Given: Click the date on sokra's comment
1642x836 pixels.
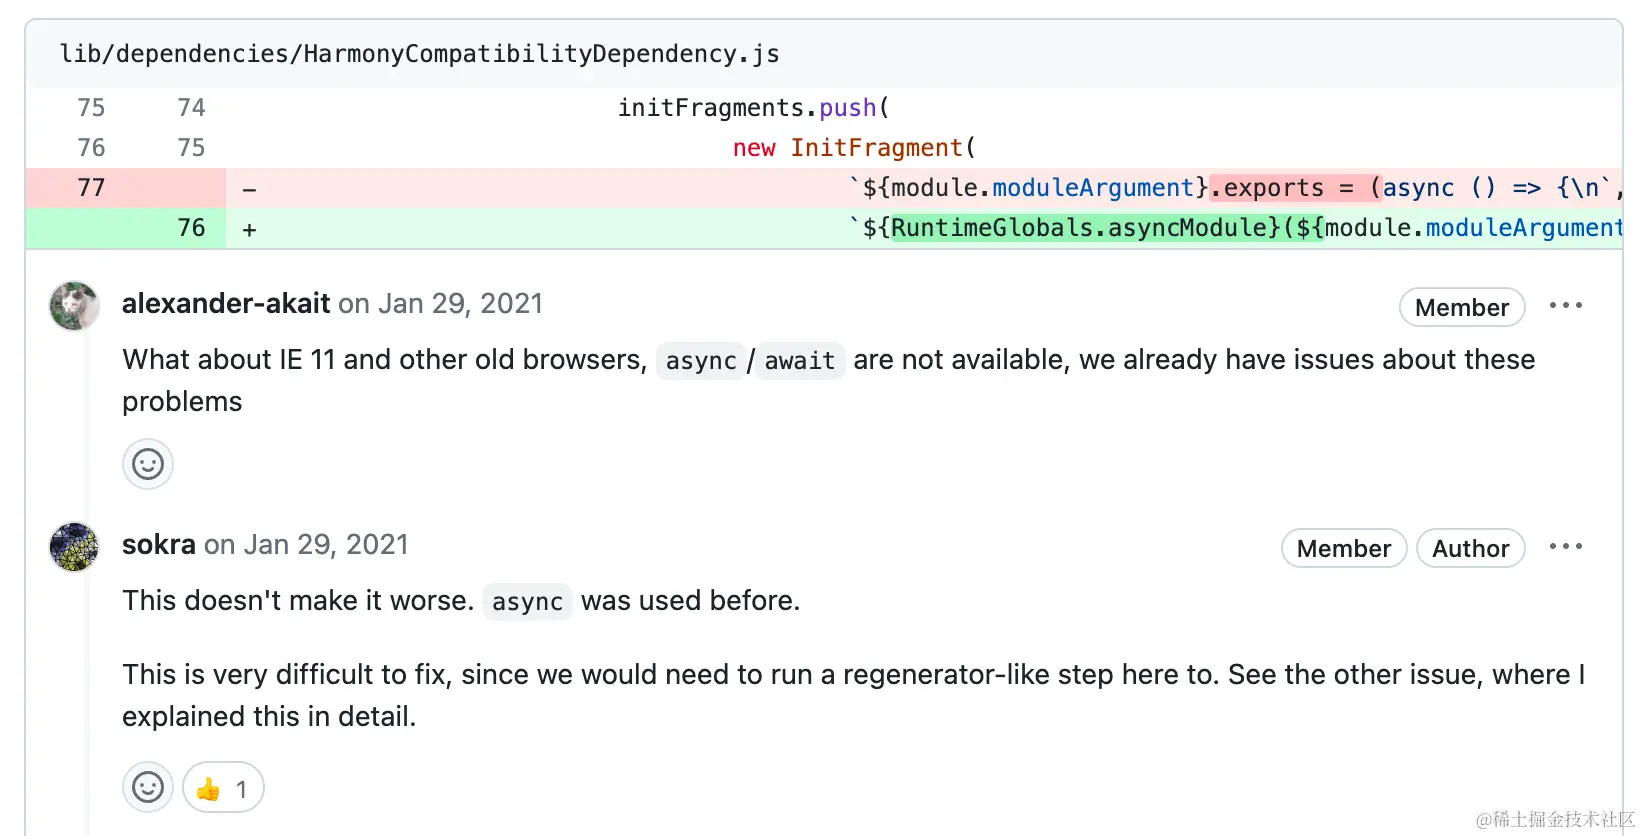Looking at the screenshot, I should coord(326,545).
